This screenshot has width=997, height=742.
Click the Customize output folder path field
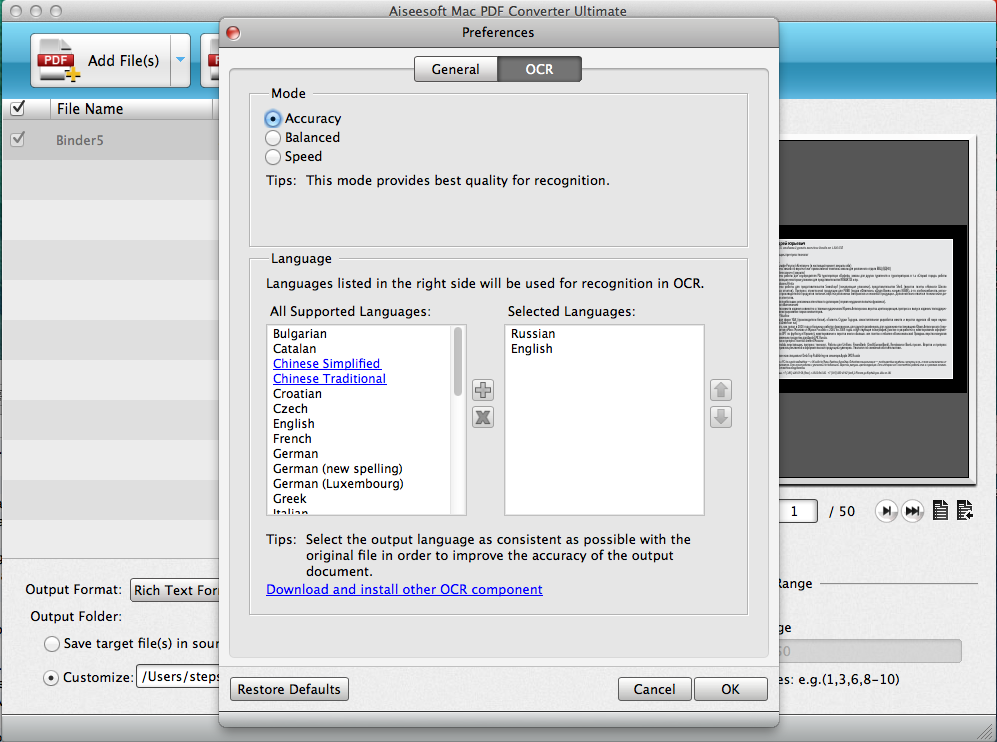178,677
